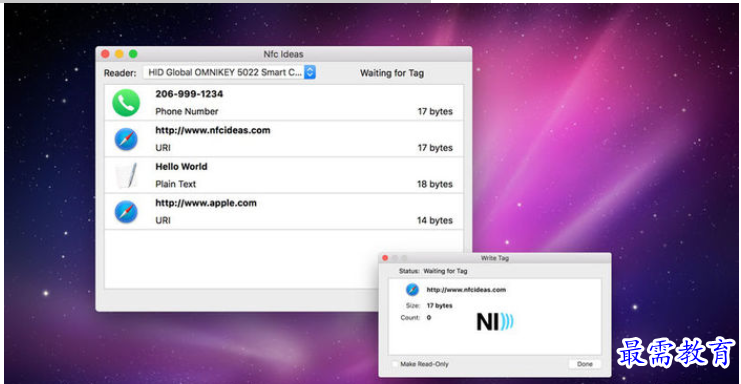Click the Phone Number label
The height and width of the screenshot is (384, 741).
[x=187, y=111]
